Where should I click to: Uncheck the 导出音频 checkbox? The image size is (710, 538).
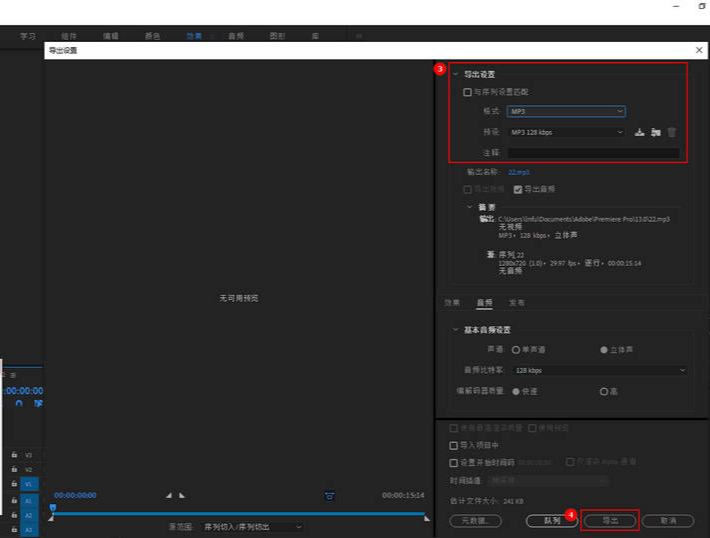click(517, 188)
